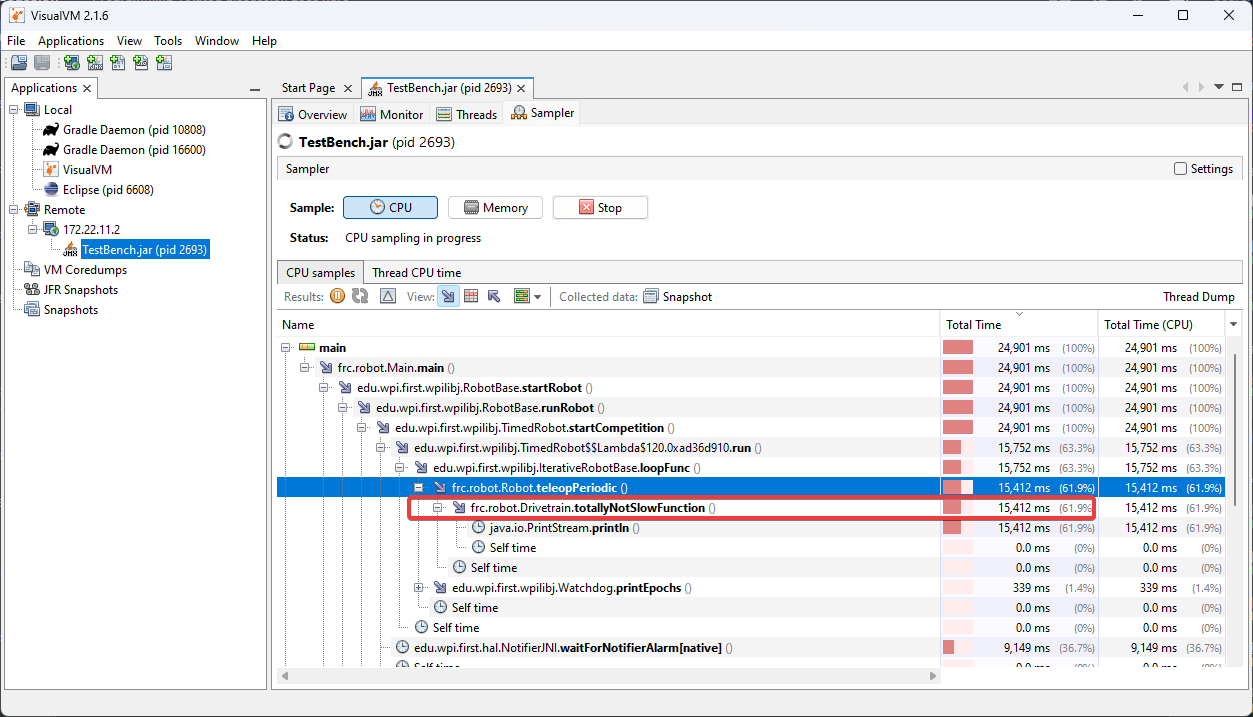Toggle the delta results display

point(386,296)
